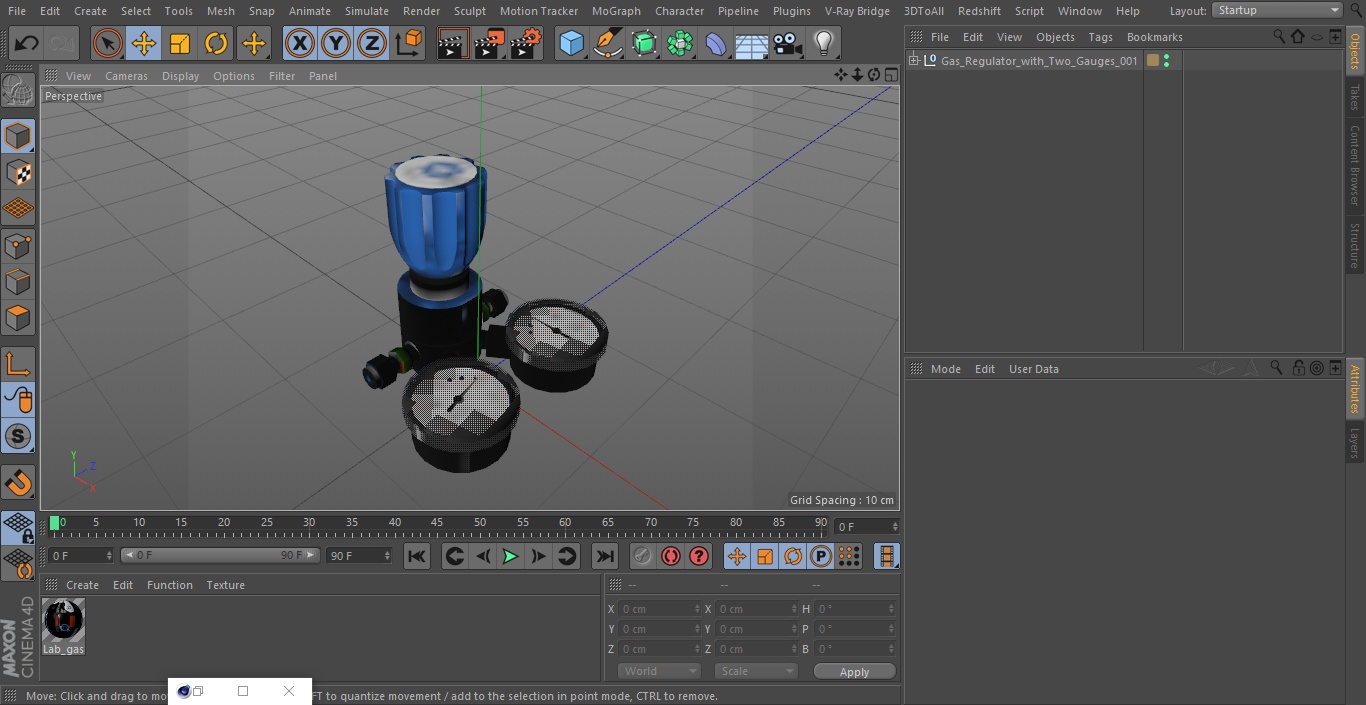This screenshot has width=1366, height=705.
Task: Toggle object visibility dots
Action: (x=1167, y=61)
